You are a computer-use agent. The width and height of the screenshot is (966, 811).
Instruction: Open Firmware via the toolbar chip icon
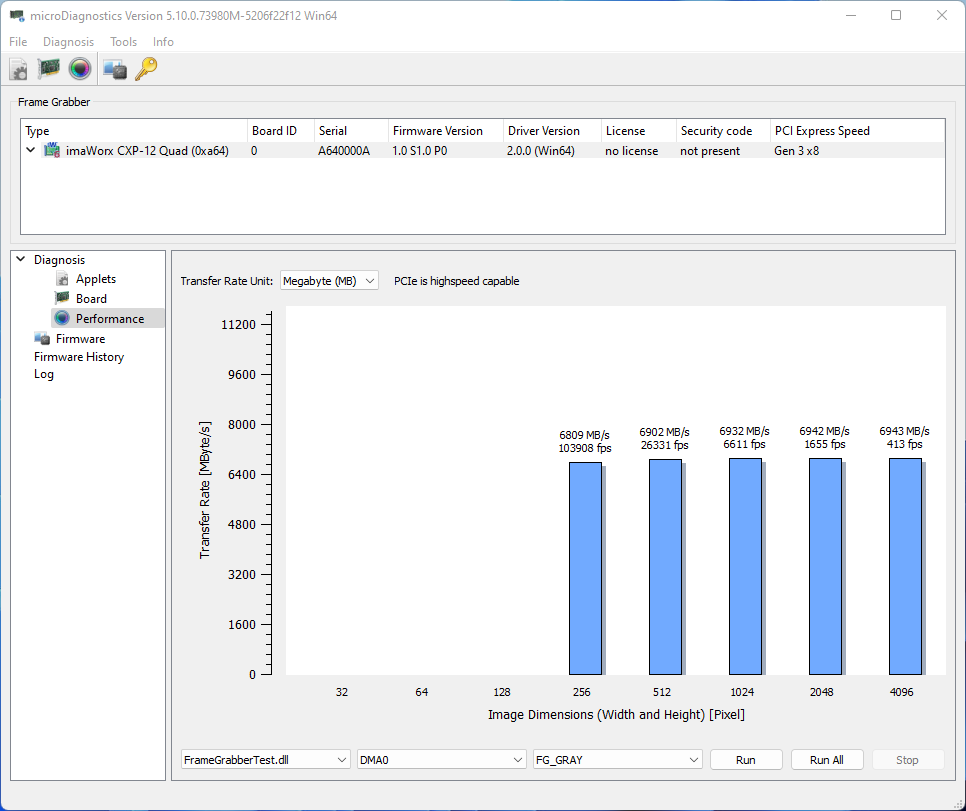click(115, 69)
